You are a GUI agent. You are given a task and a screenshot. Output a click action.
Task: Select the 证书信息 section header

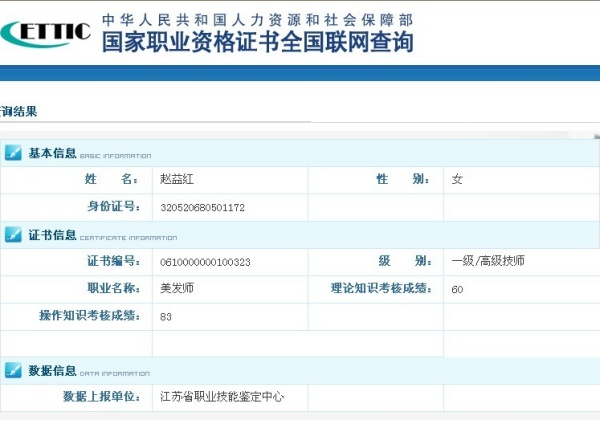click(52, 235)
